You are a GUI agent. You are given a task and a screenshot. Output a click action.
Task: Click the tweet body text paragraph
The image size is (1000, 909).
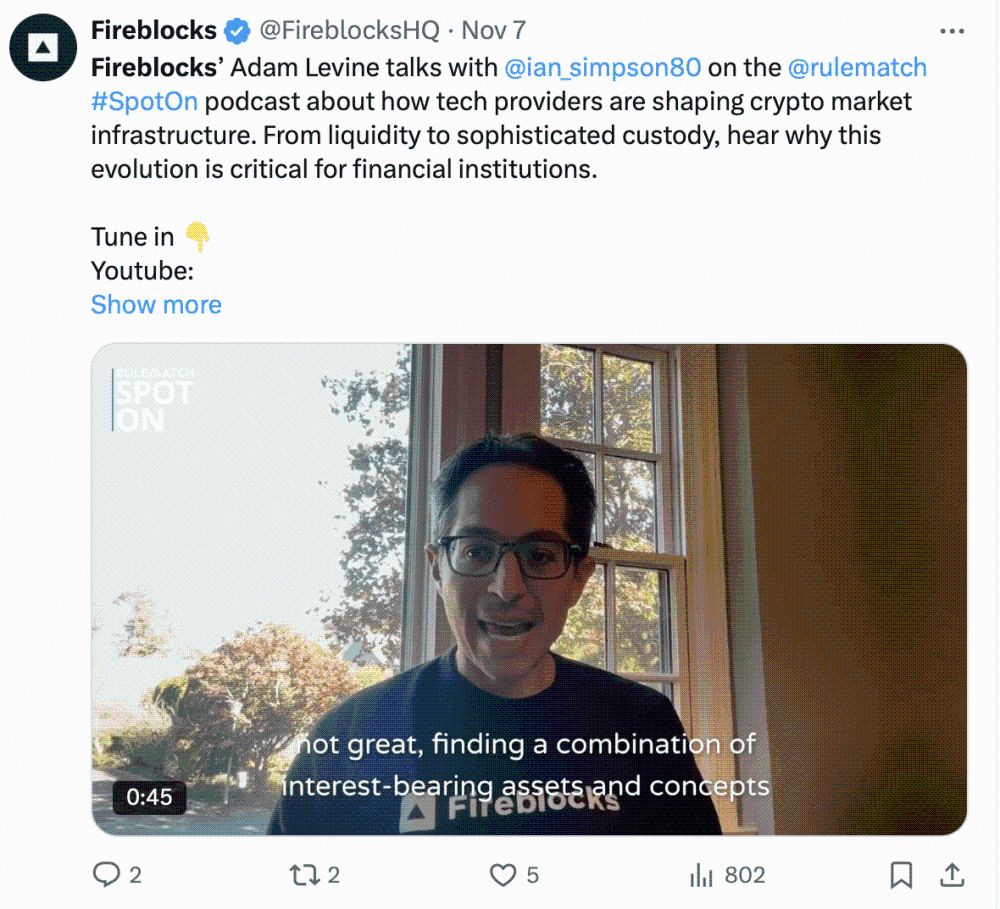pyautogui.click(x=500, y=135)
